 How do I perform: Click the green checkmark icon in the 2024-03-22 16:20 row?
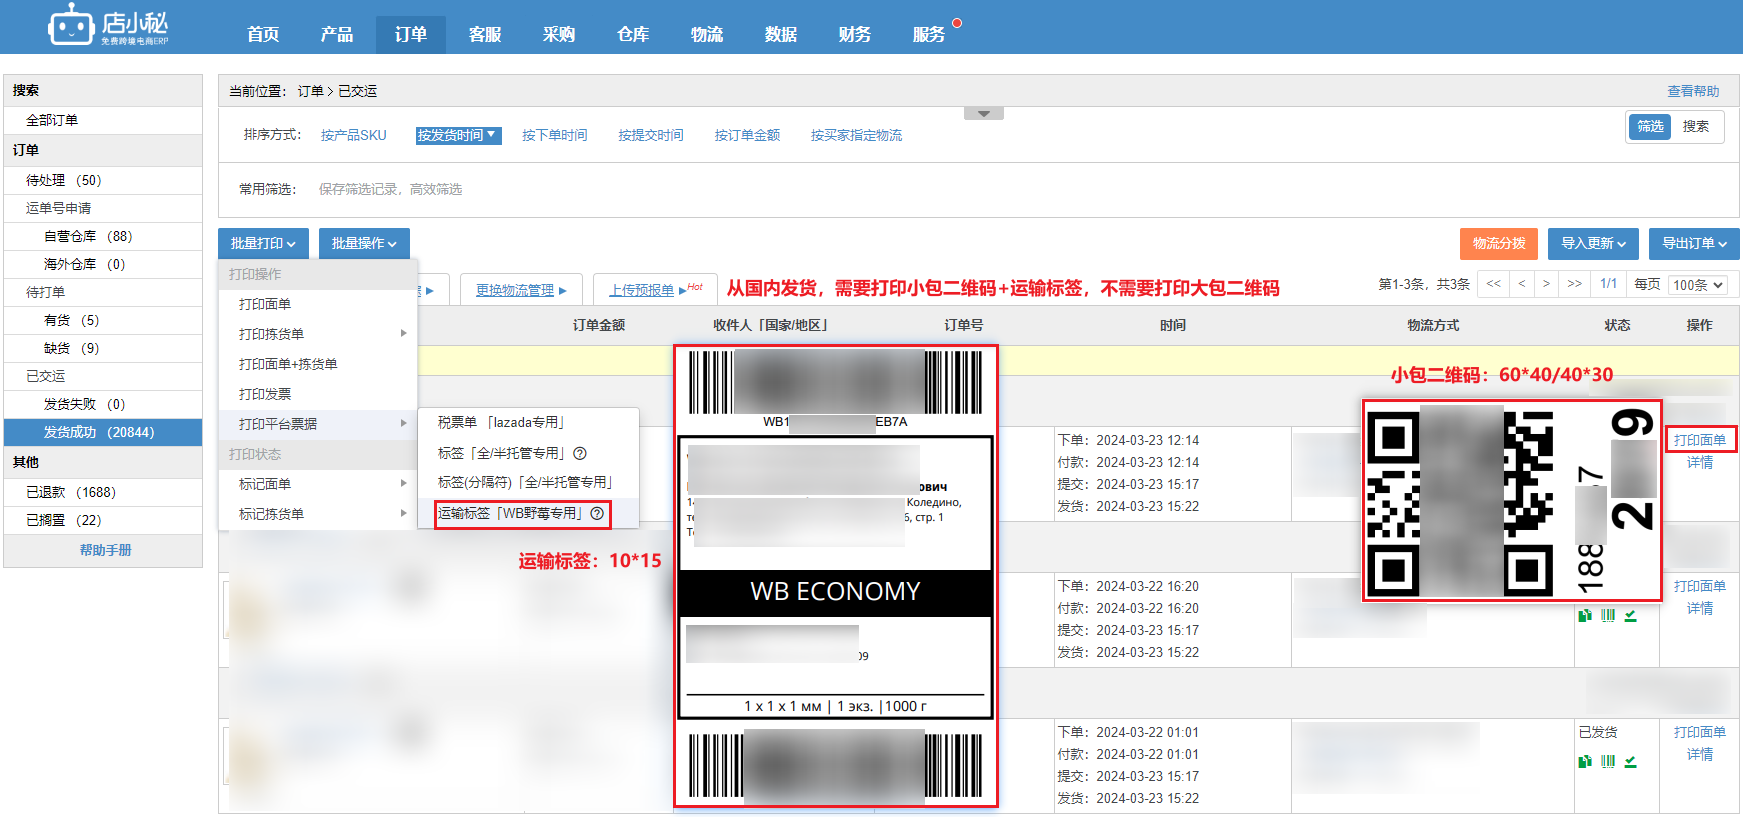click(x=1631, y=616)
